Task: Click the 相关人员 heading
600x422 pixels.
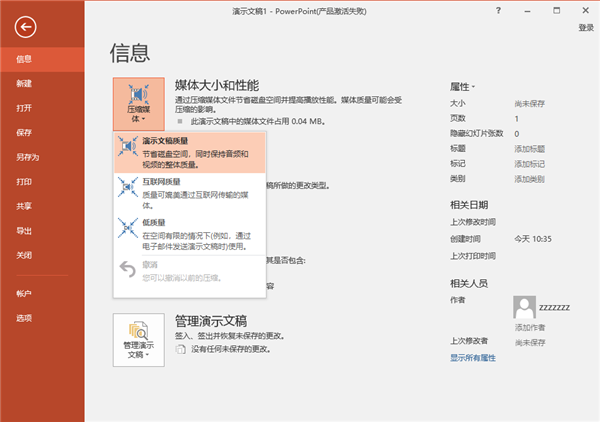Action: click(469, 284)
